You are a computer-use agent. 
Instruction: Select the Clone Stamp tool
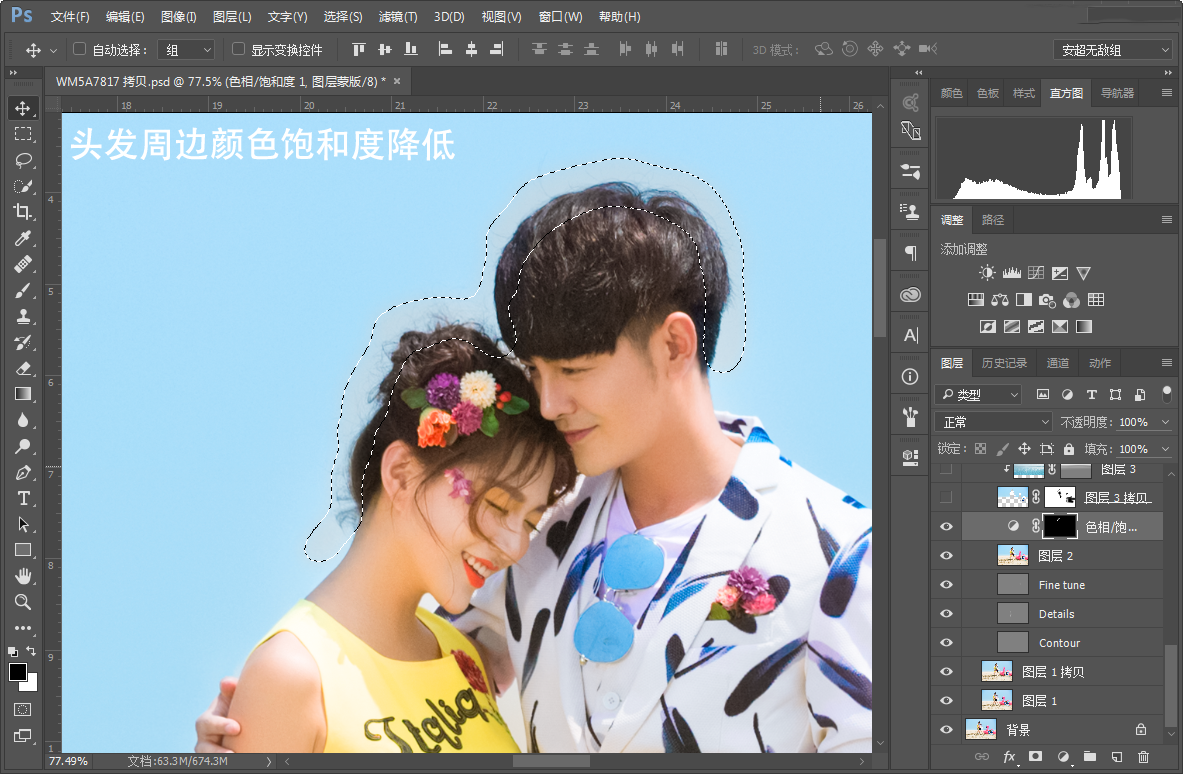(x=23, y=316)
